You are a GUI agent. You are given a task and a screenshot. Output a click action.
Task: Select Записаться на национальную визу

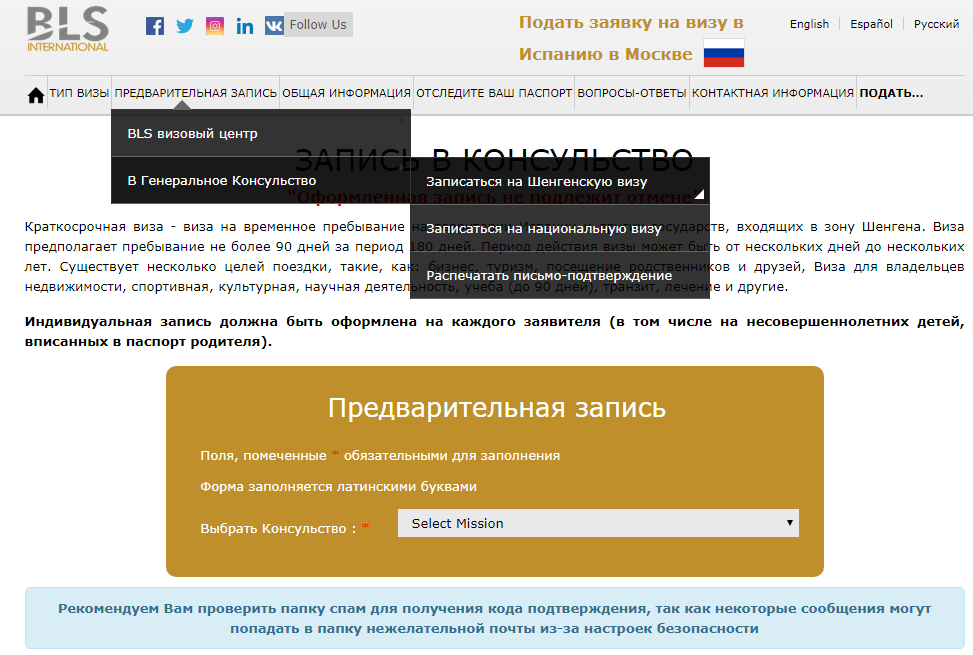(x=543, y=228)
